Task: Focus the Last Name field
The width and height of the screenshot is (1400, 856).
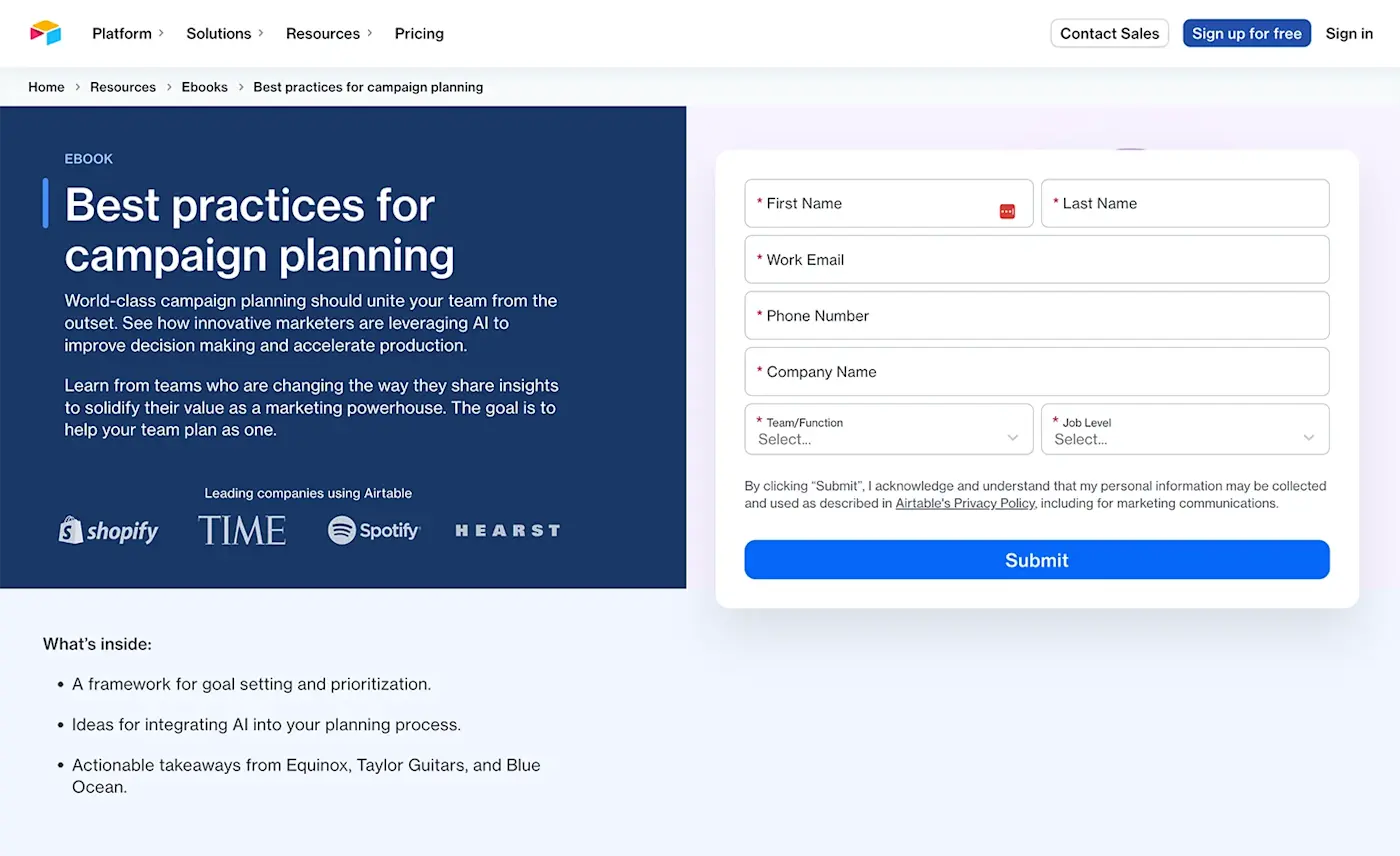Action: coord(1185,203)
